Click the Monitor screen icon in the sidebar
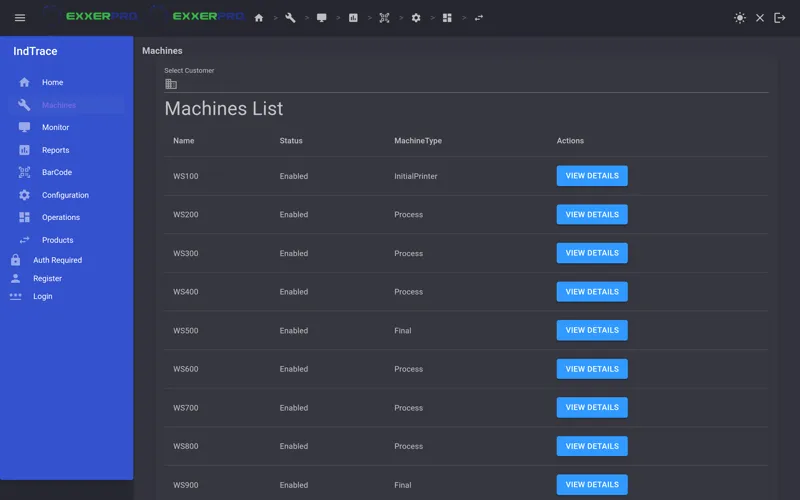This screenshot has height=500, width=800. tap(24, 127)
